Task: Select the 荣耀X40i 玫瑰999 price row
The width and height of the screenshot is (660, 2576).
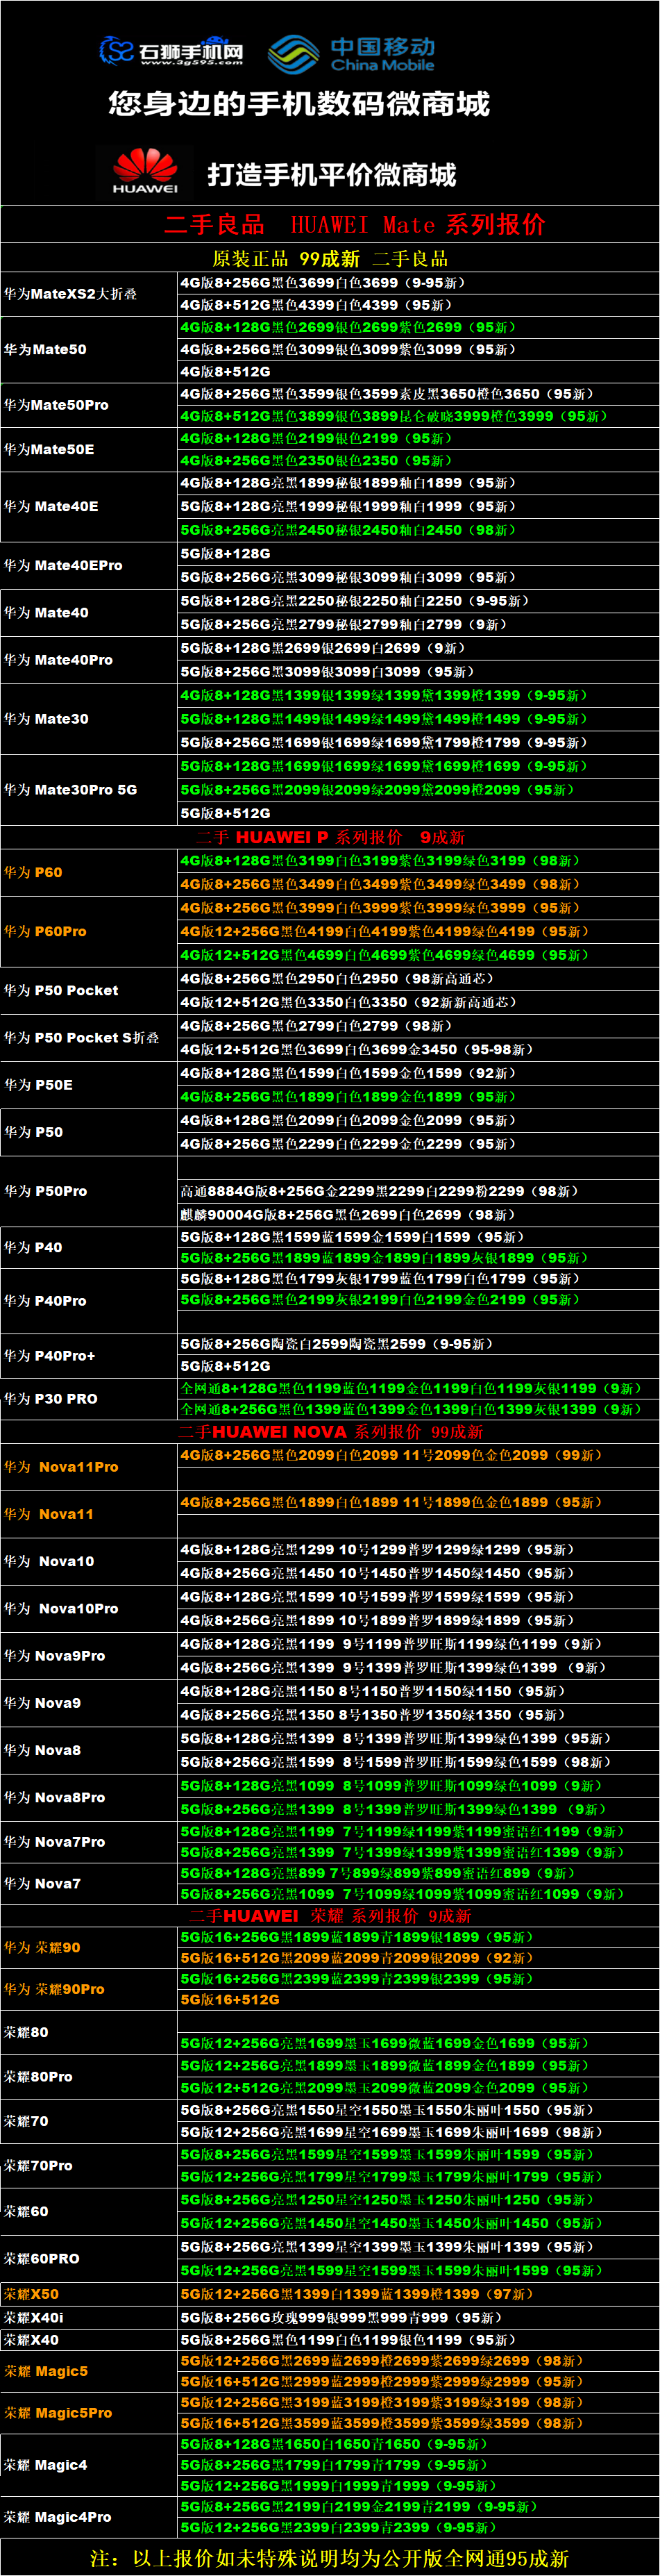Action: tap(418, 2317)
